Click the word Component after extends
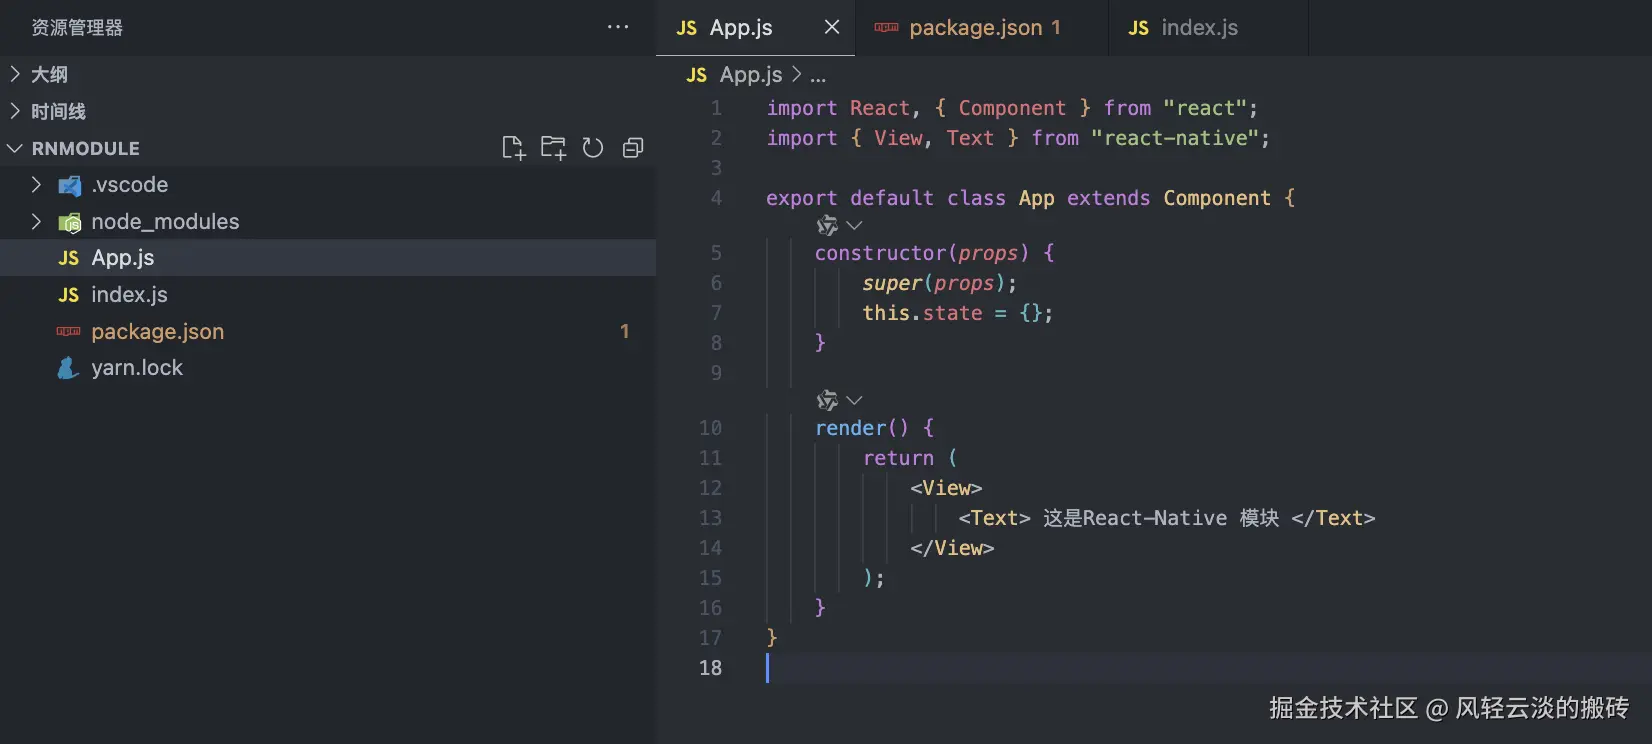 [x=1217, y=198]
